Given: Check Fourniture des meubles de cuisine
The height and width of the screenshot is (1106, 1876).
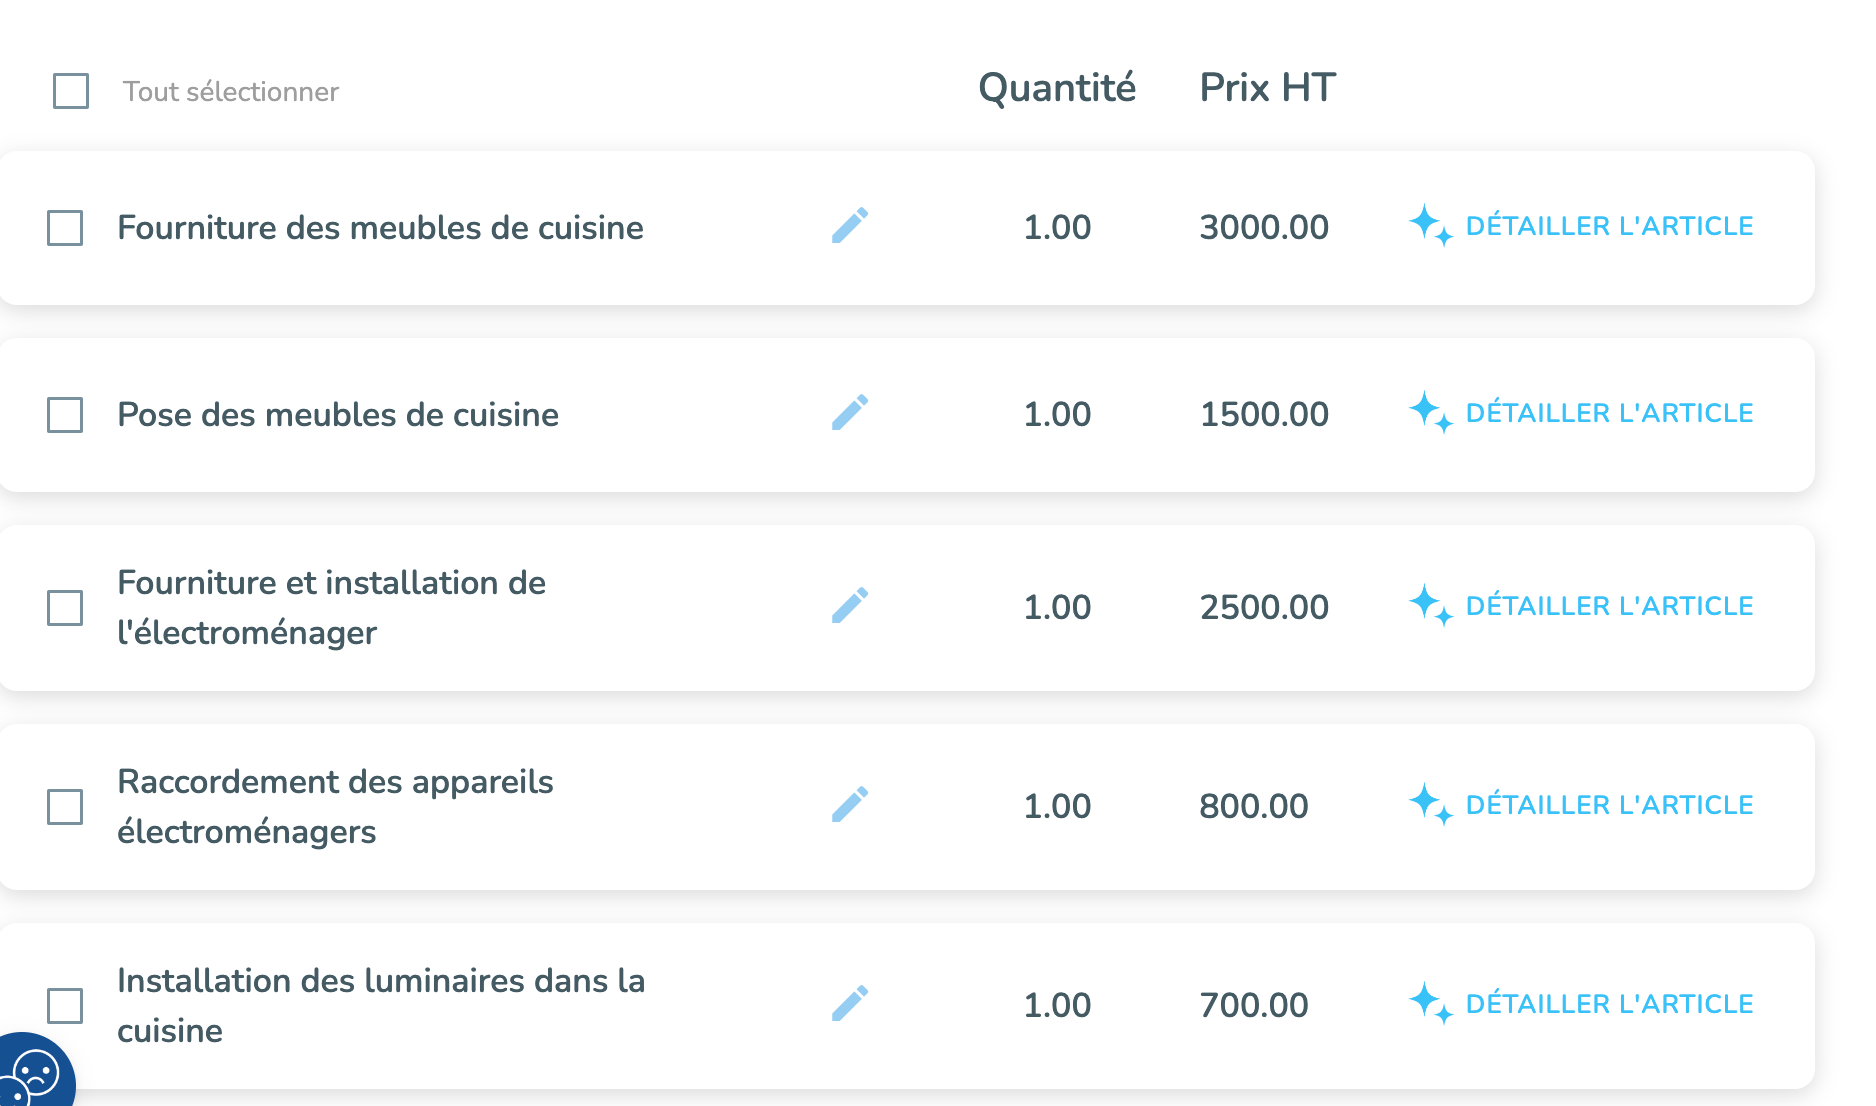Looking at the screenshot, I should point(65,228).
